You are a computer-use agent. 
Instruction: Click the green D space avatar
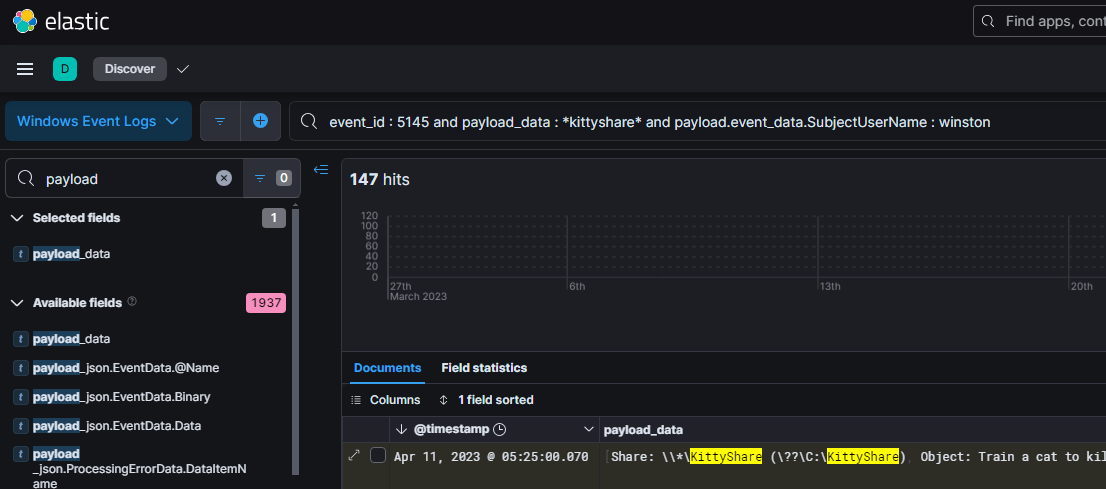[x=64, y=69]
